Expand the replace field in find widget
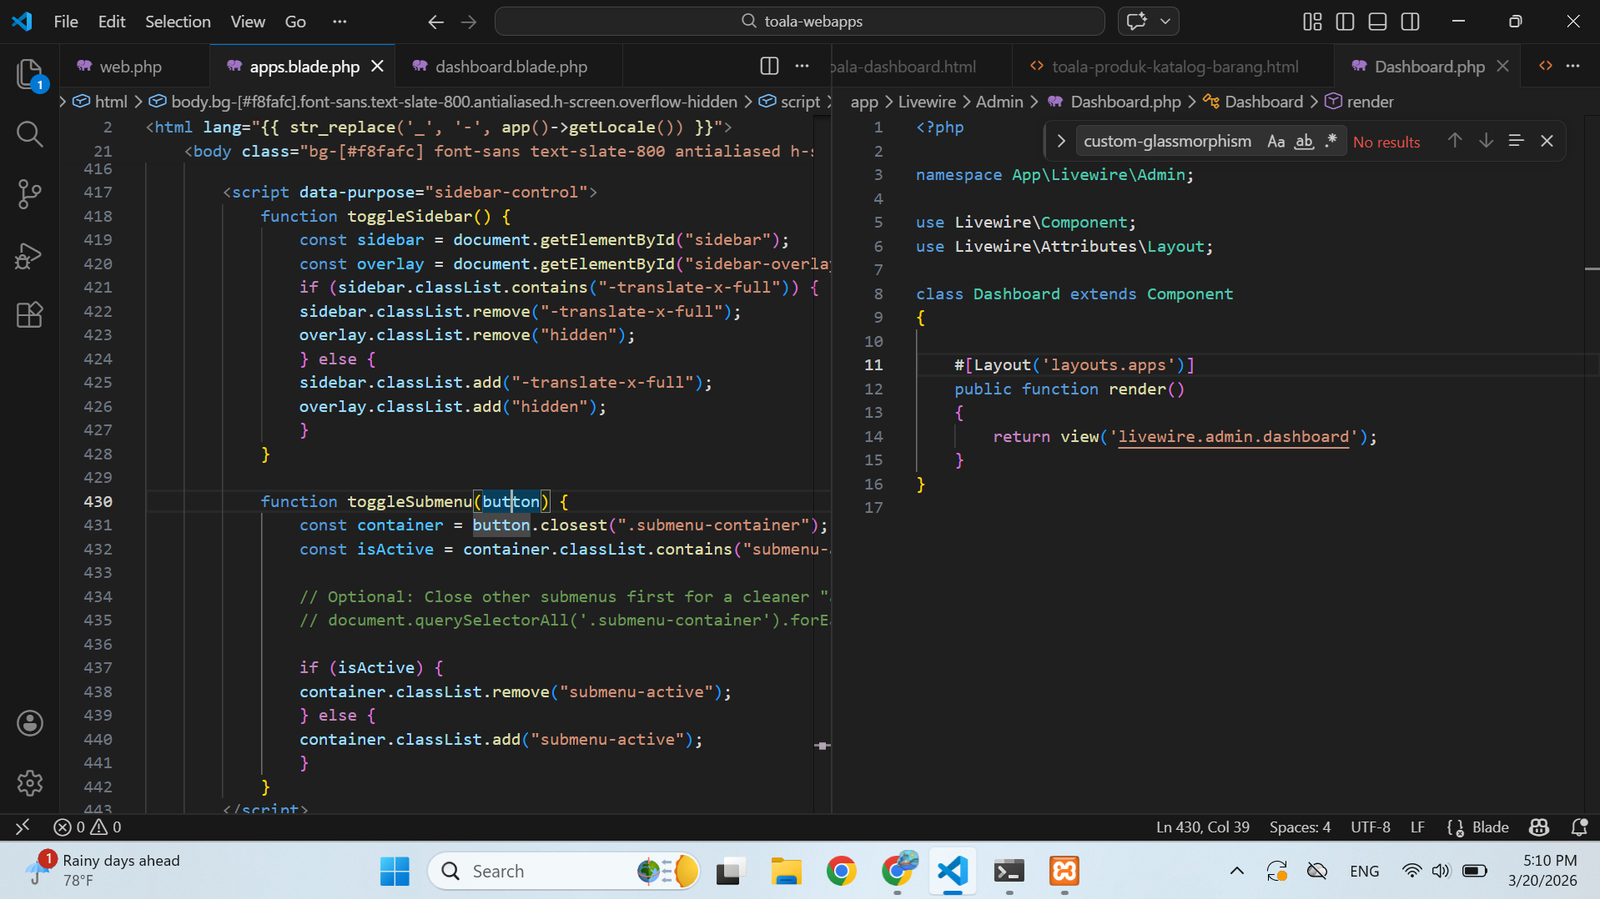Image resolution: width=1600 pixels, height=899 pixels. click(x=1061, y=142)
